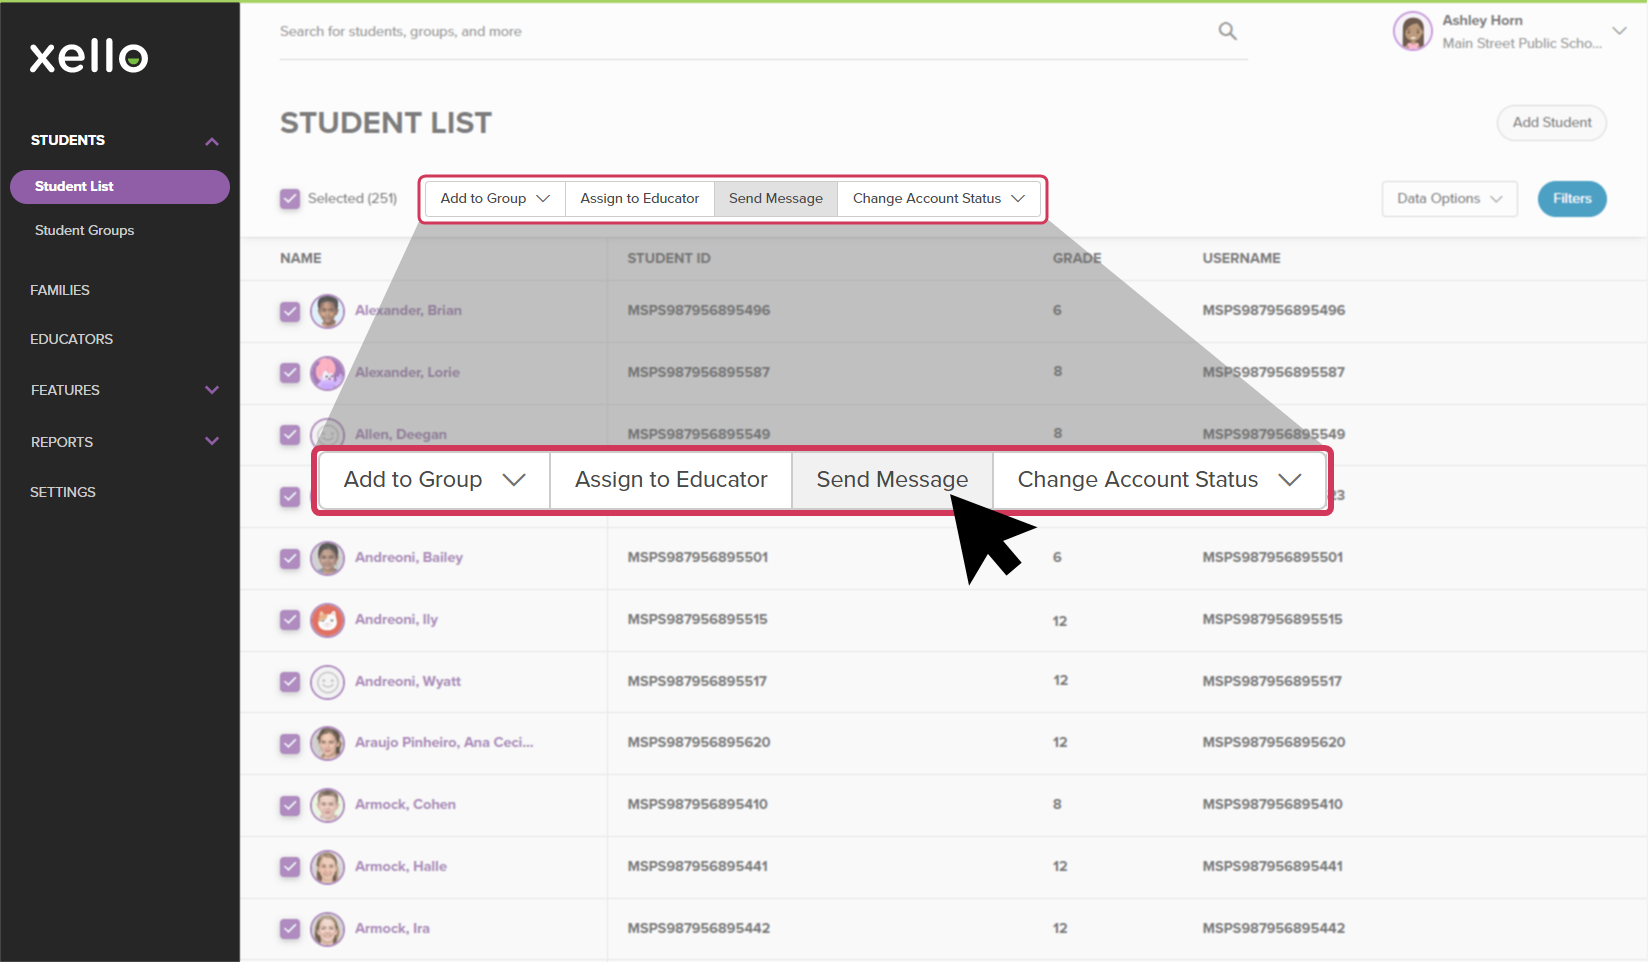
Task: Click student ID MSPS987956895496
Action: 699,311
